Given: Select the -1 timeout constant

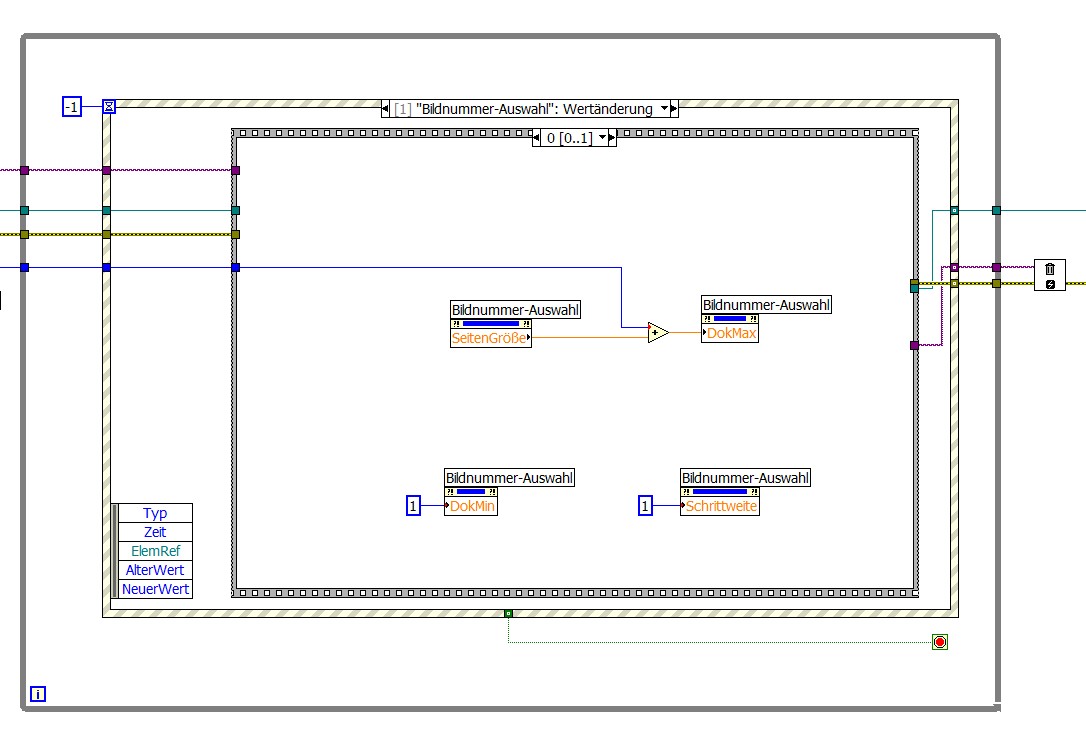Looking at the screenshot, I should 72,107.
